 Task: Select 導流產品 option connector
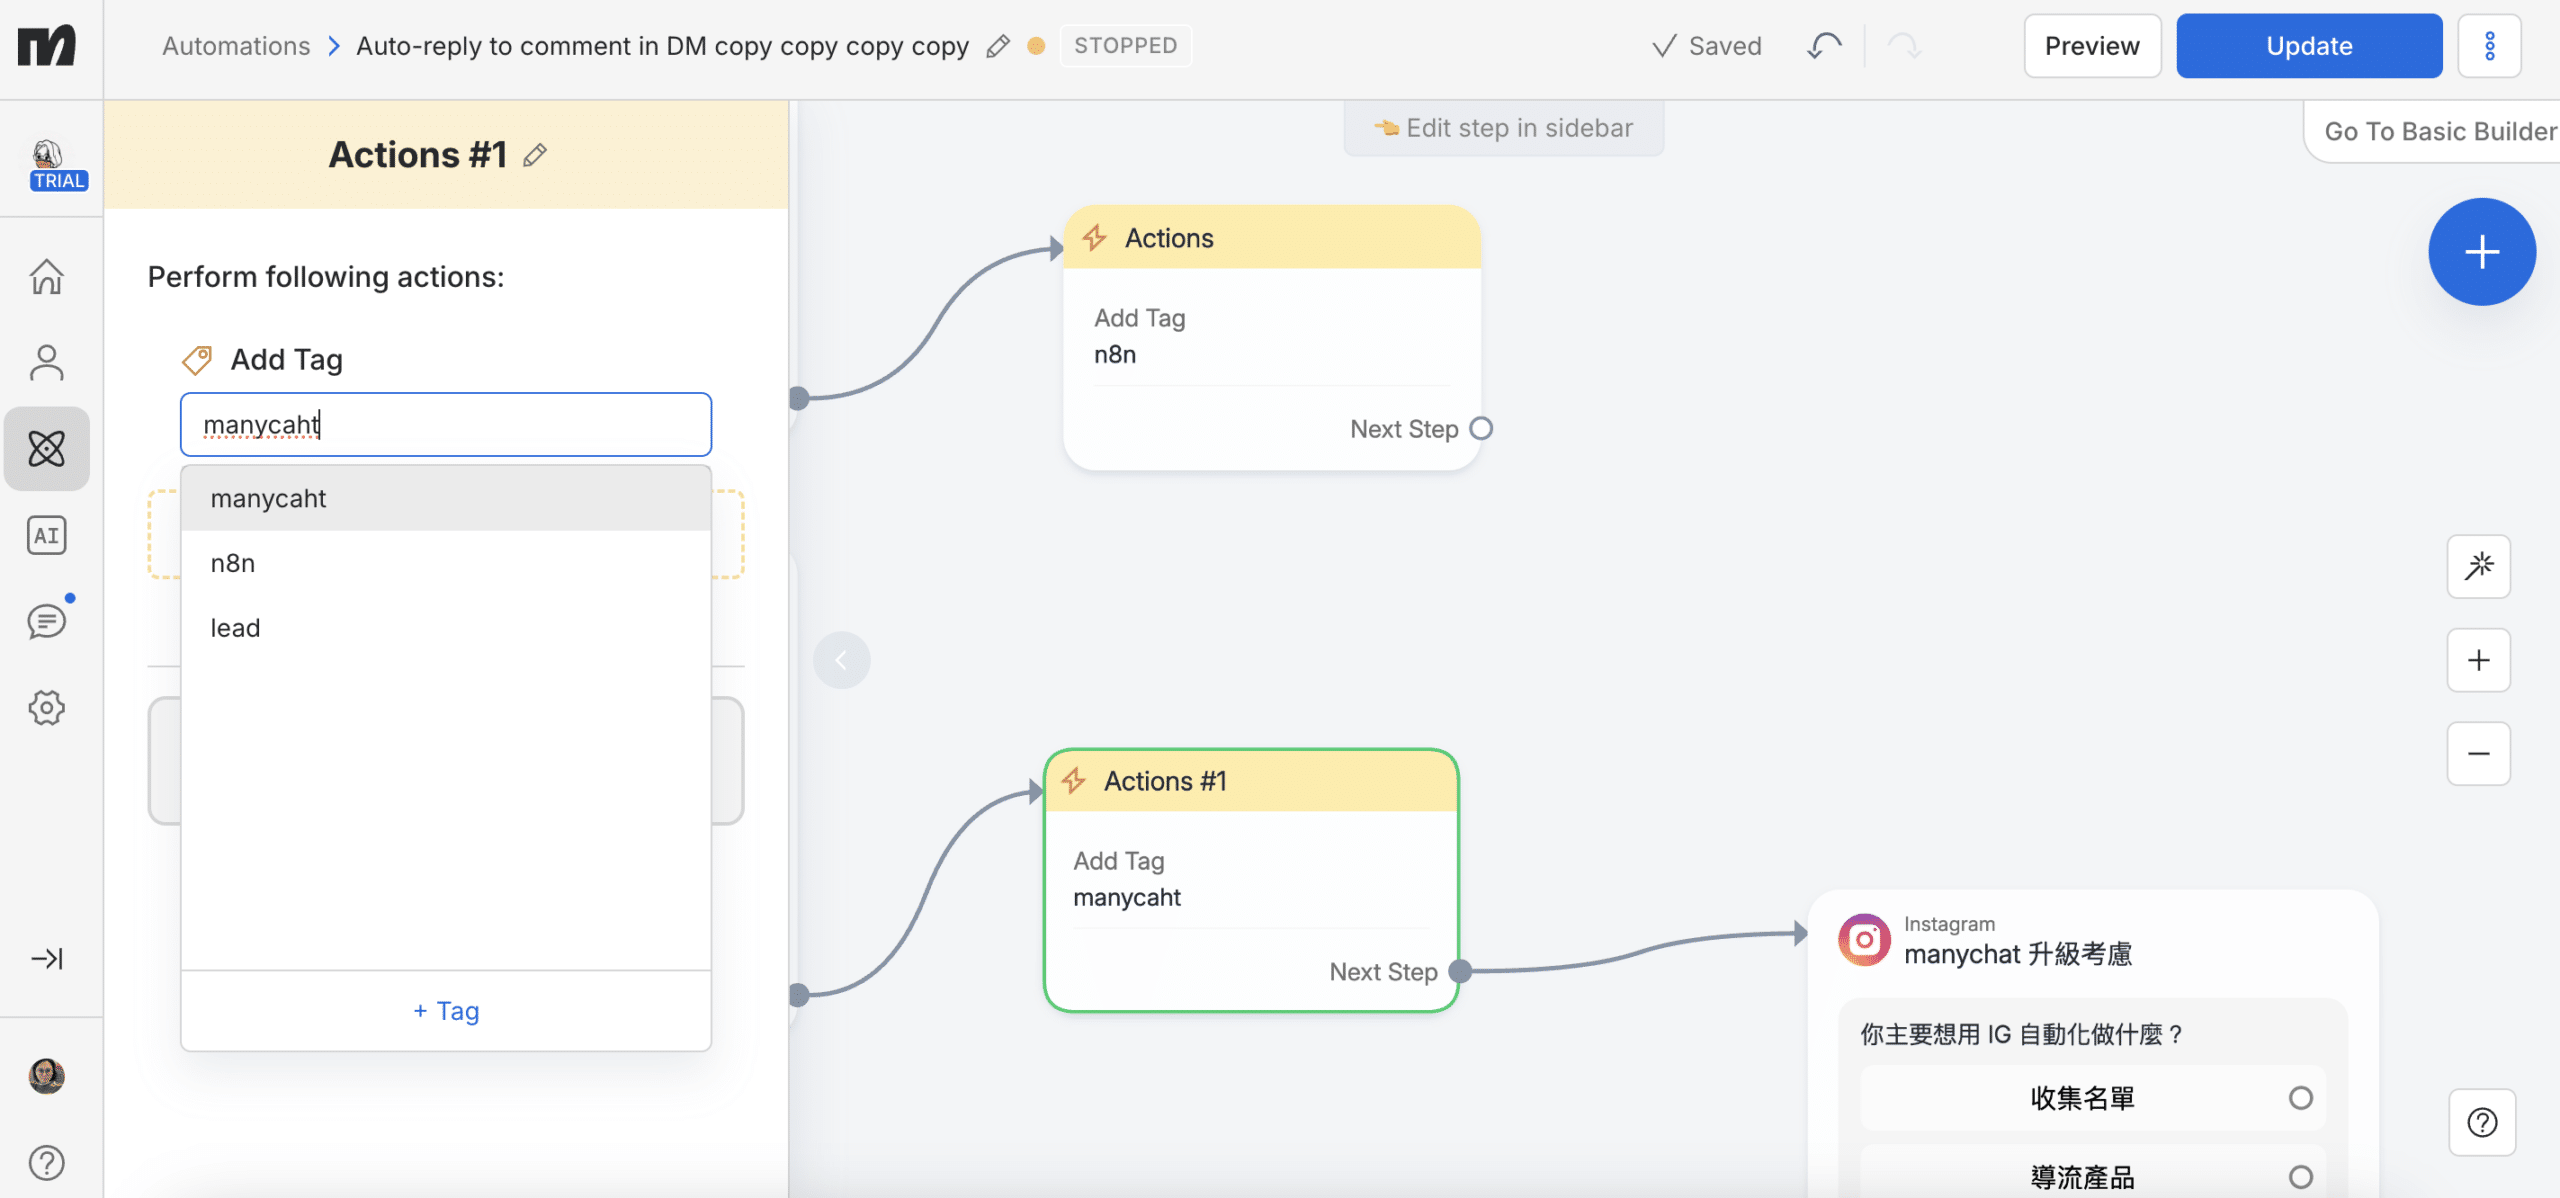pyautogui.click(x=2300, y=1177)
